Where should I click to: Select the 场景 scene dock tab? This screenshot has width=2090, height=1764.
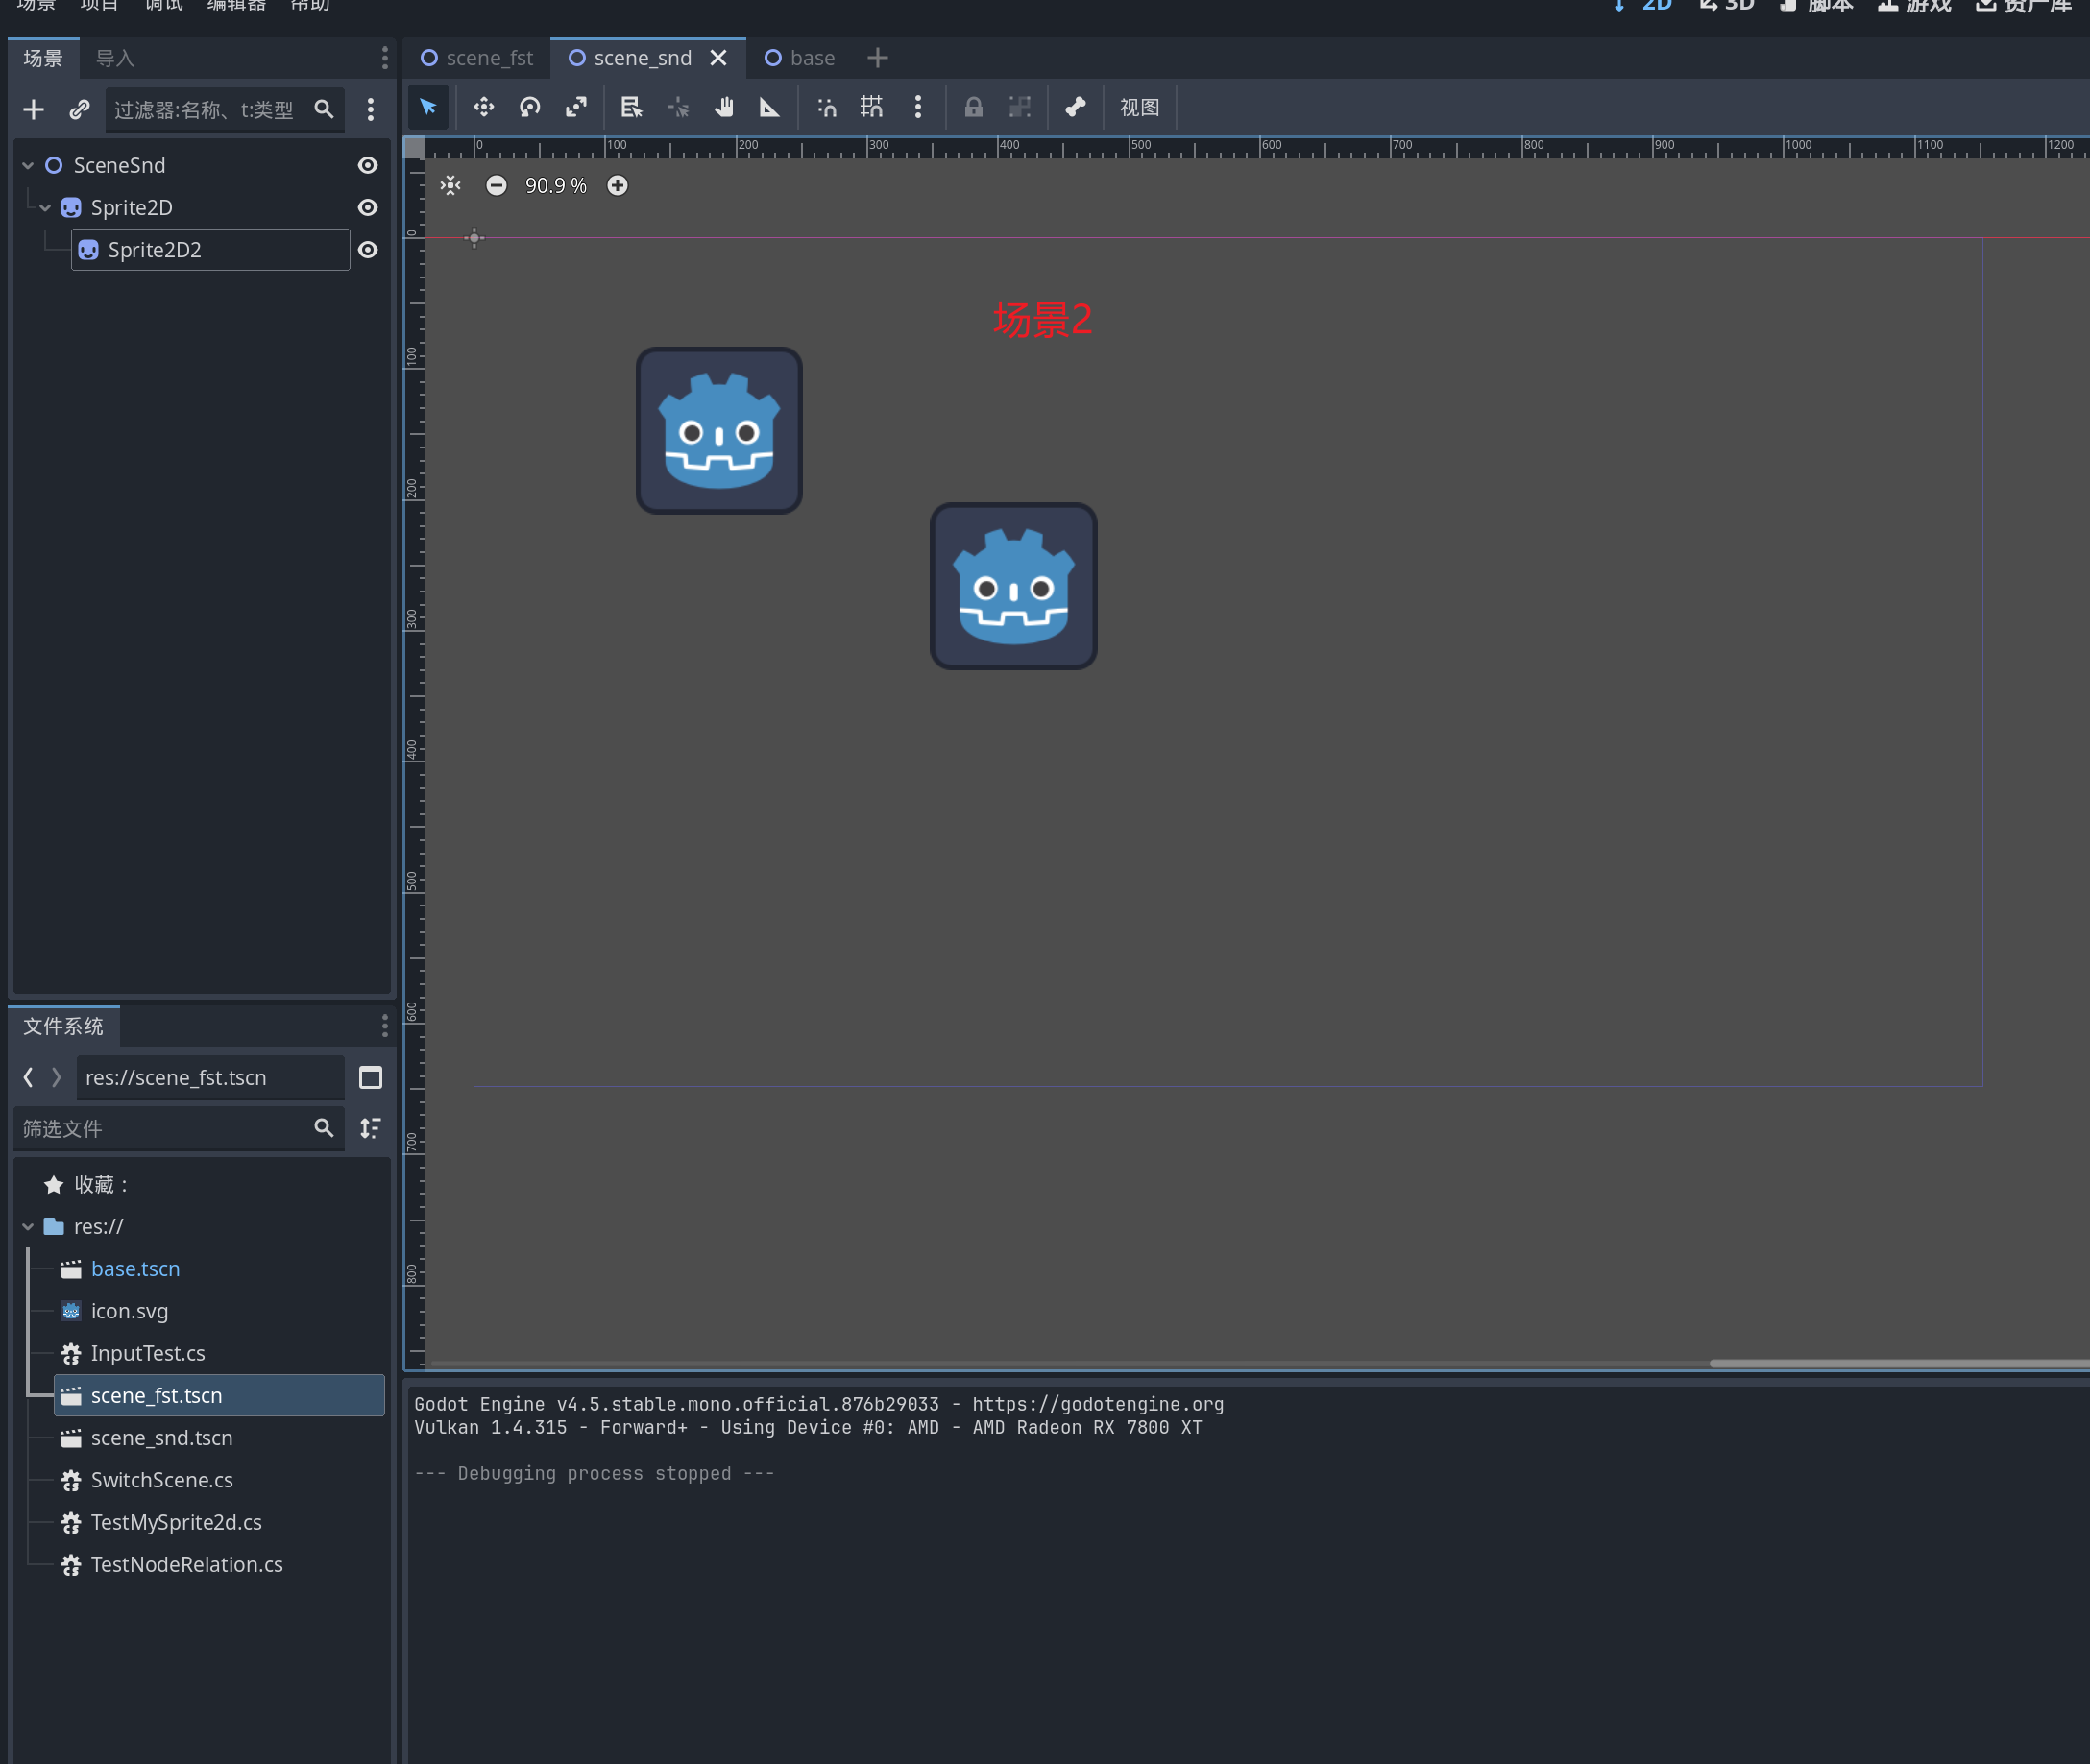pyautogui.click(x=43, y=58)
